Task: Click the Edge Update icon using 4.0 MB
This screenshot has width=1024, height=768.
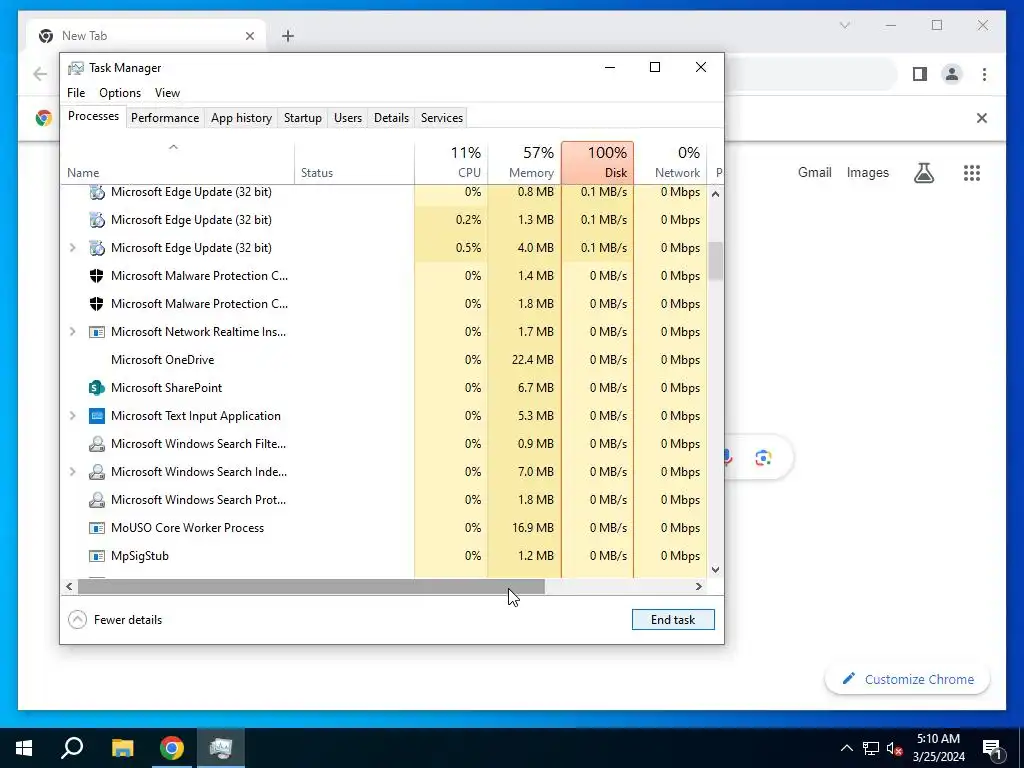Action: [97, 248]
